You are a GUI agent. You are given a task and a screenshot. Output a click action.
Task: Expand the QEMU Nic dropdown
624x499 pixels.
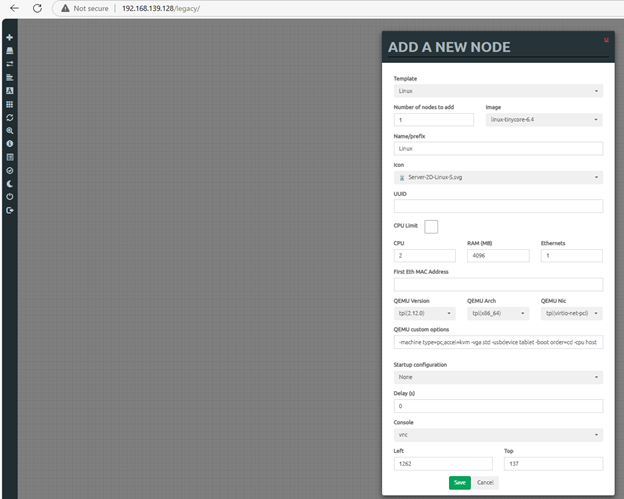571,313
